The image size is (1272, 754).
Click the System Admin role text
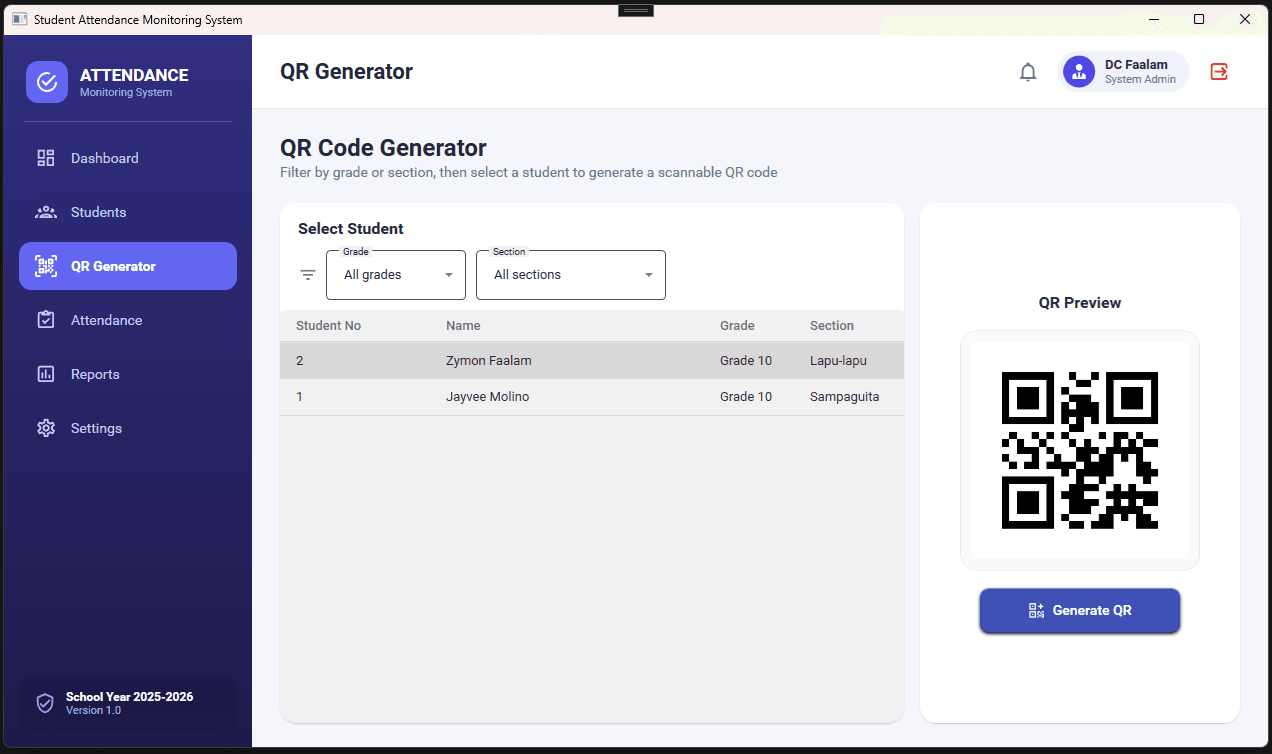[x=1140, y=80]
